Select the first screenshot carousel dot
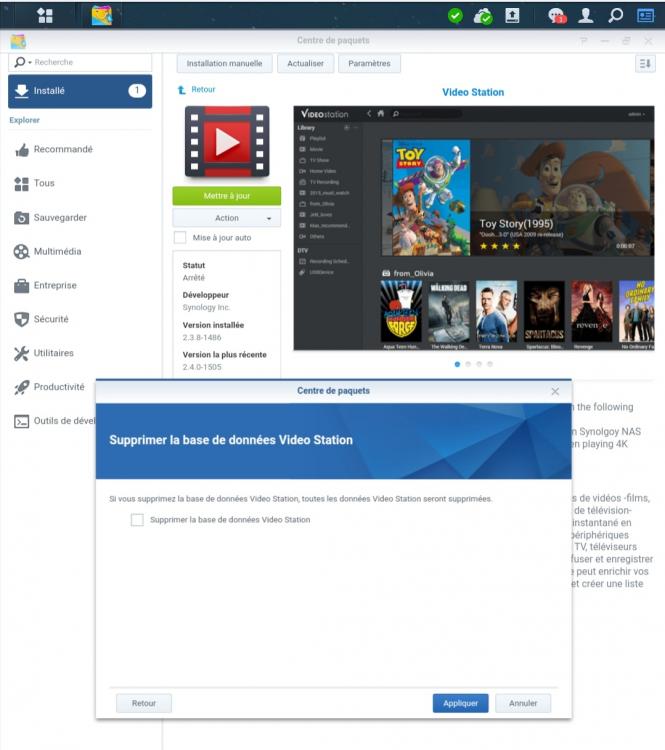This screenshot has width=665, height=750. [x=457, y=364]
